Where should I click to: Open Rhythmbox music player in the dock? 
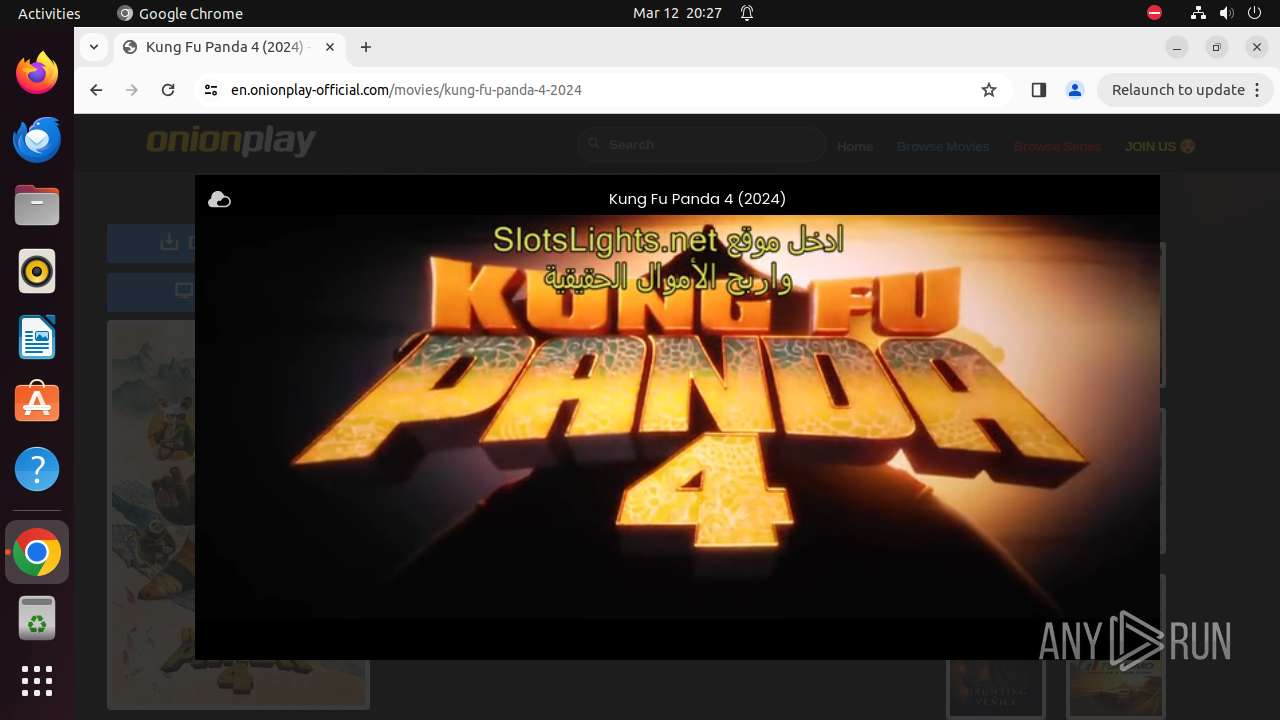[37, 271]
